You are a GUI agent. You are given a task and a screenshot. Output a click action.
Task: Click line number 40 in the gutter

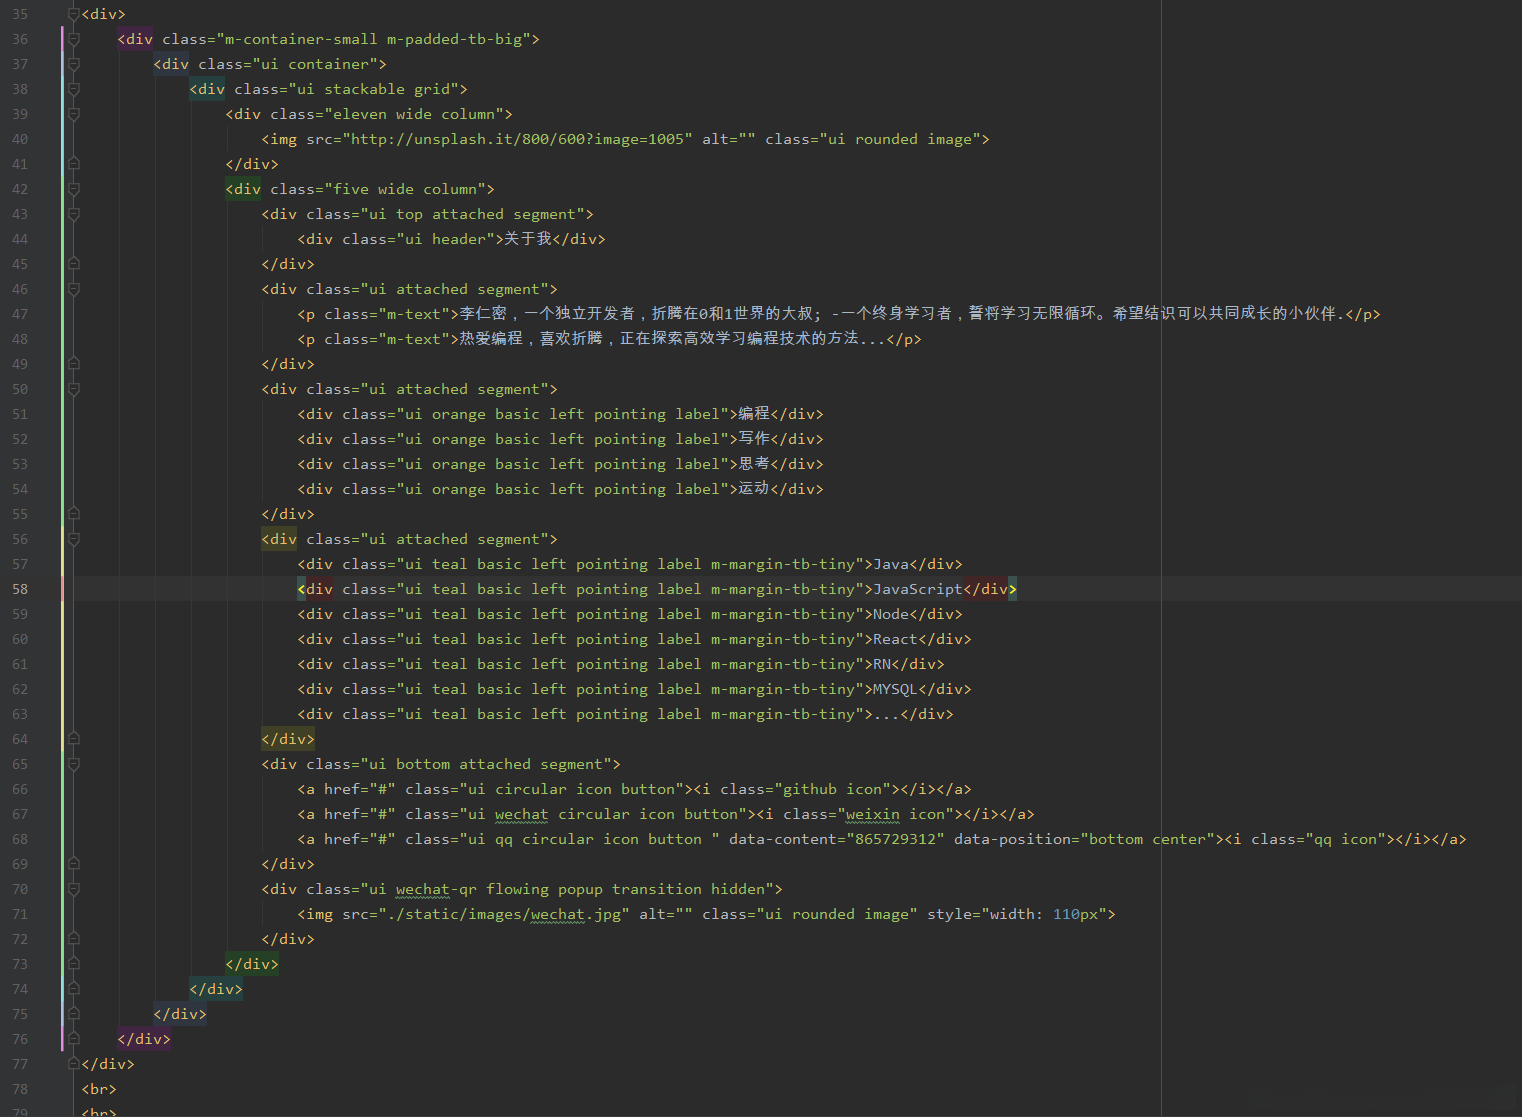tap(20, 139)
